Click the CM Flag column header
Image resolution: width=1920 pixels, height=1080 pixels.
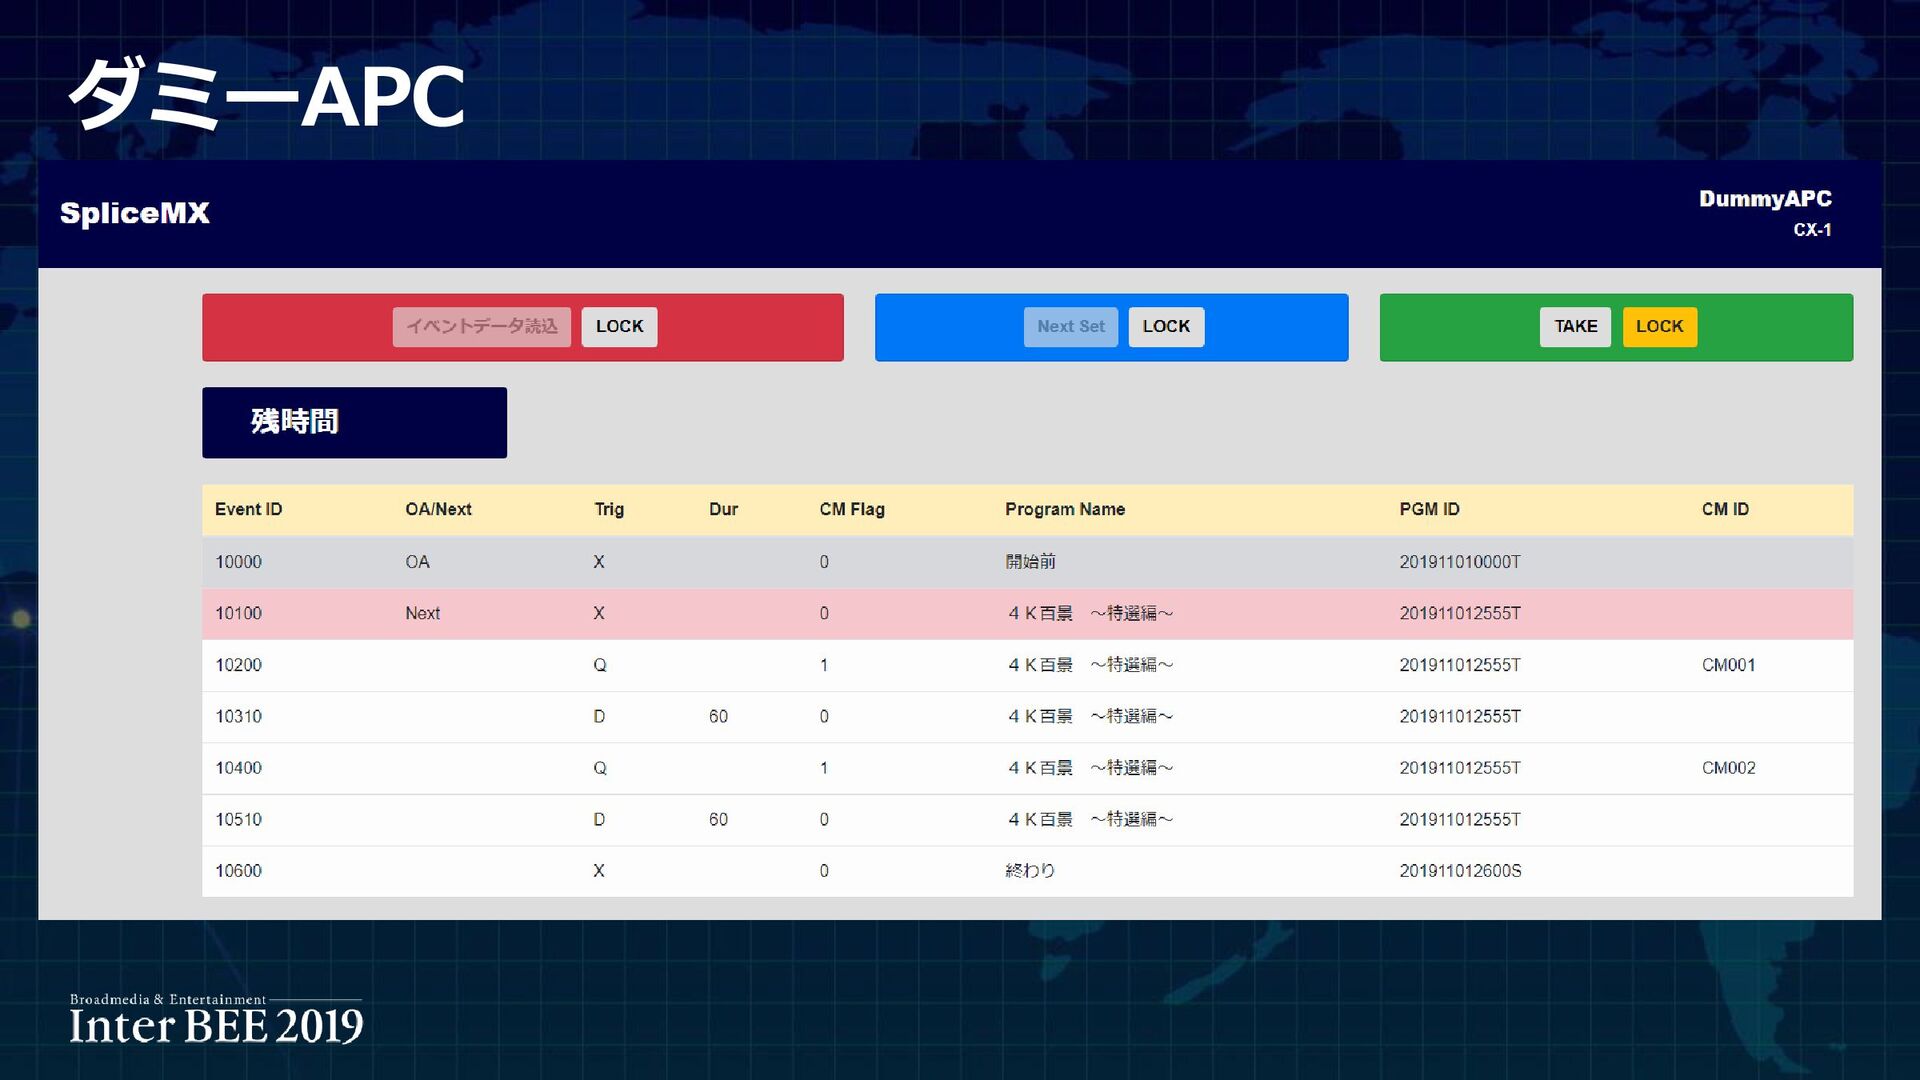(x=852, y=509)
